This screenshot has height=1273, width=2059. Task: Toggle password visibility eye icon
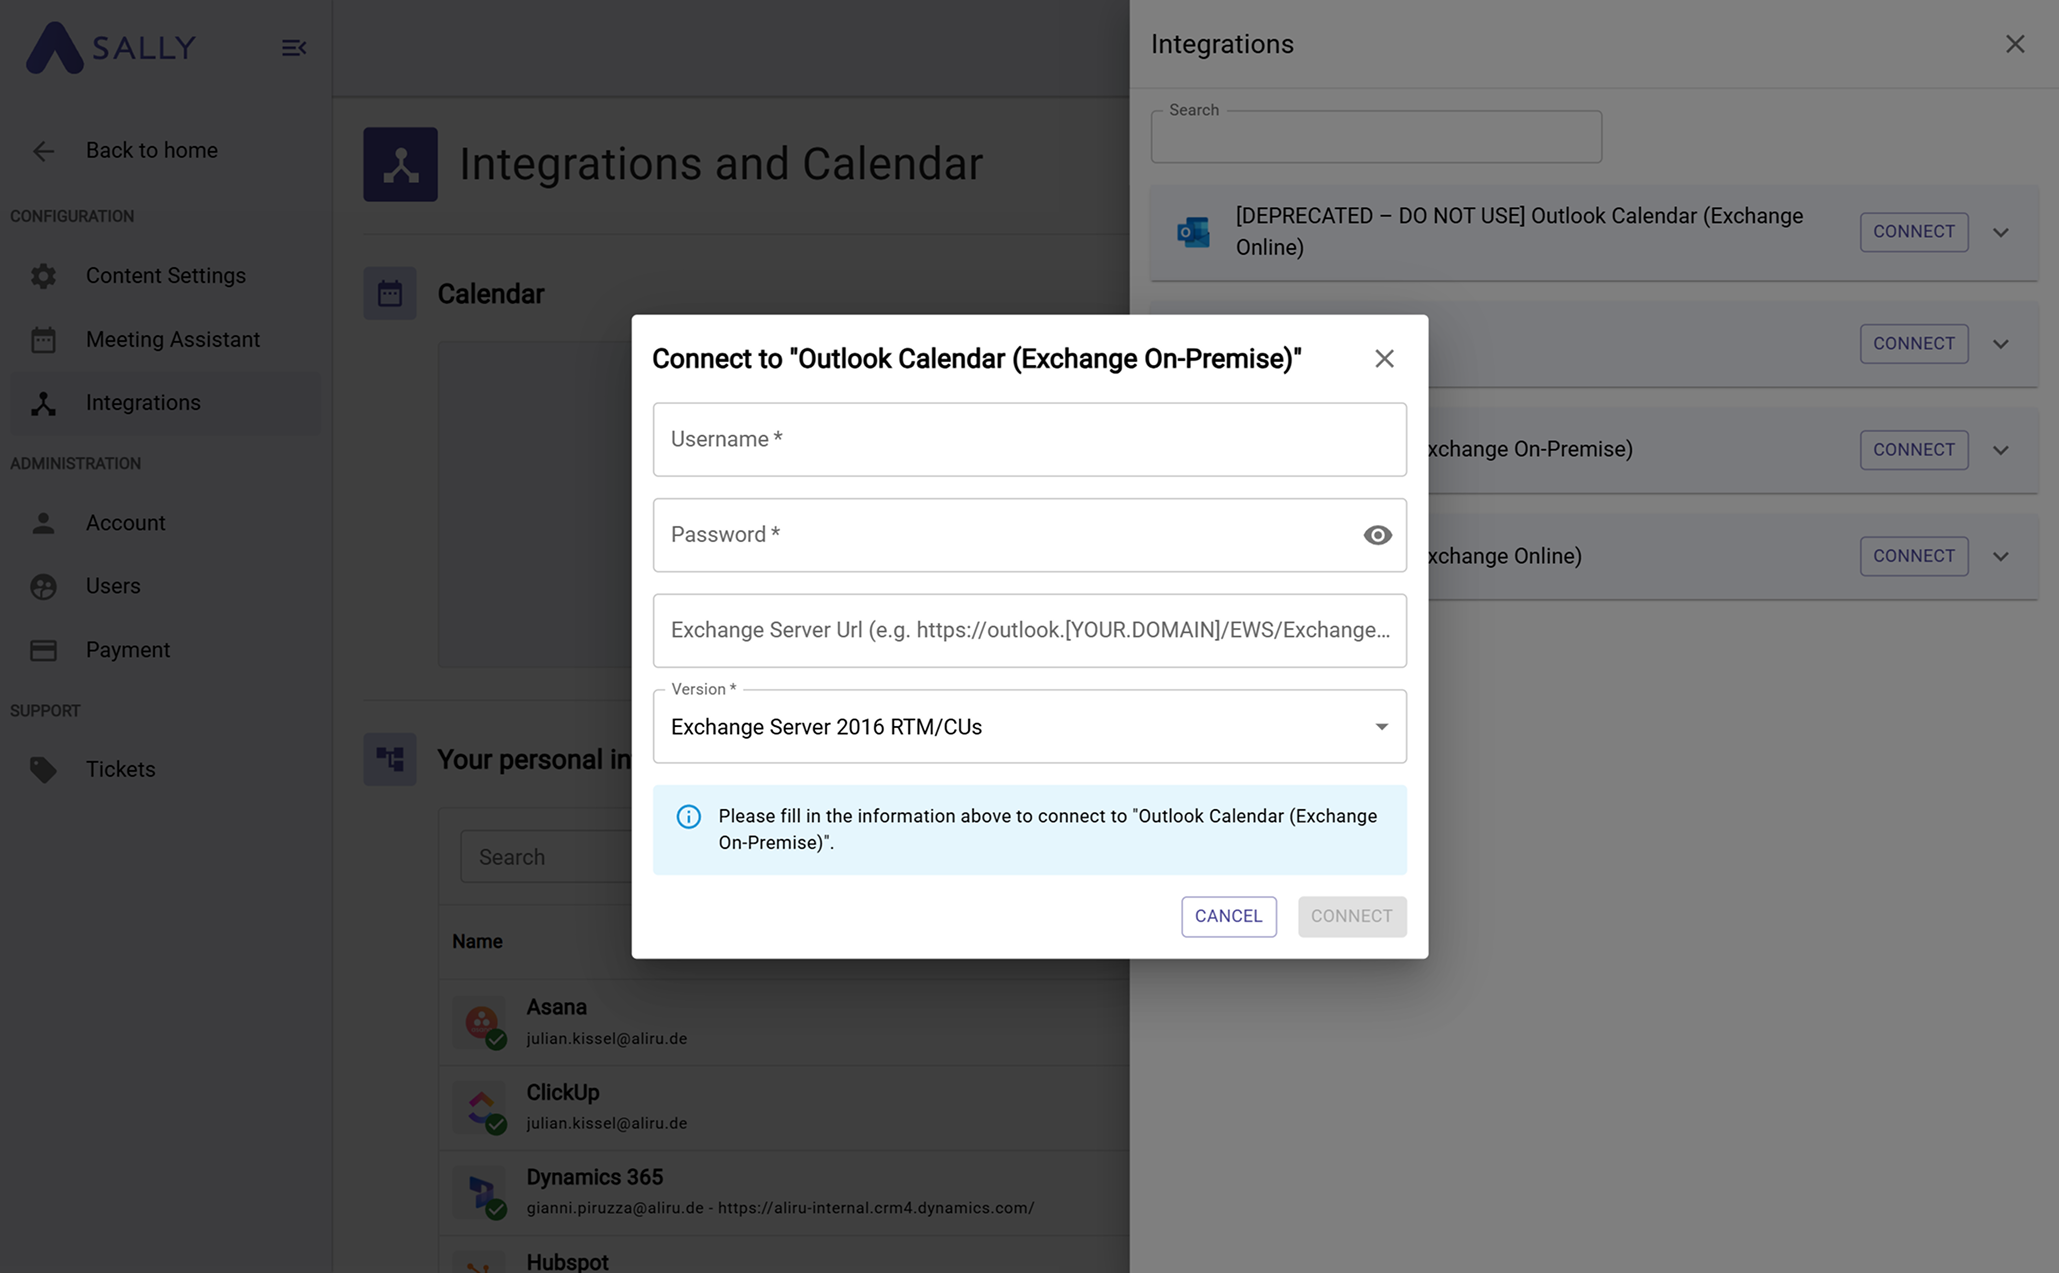coord(1377,535)
